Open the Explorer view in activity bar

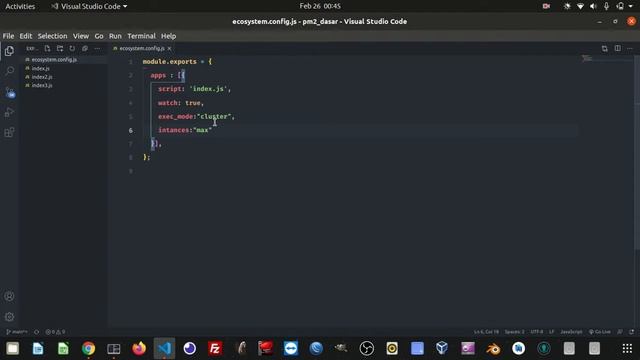click(x=9, y=51)
